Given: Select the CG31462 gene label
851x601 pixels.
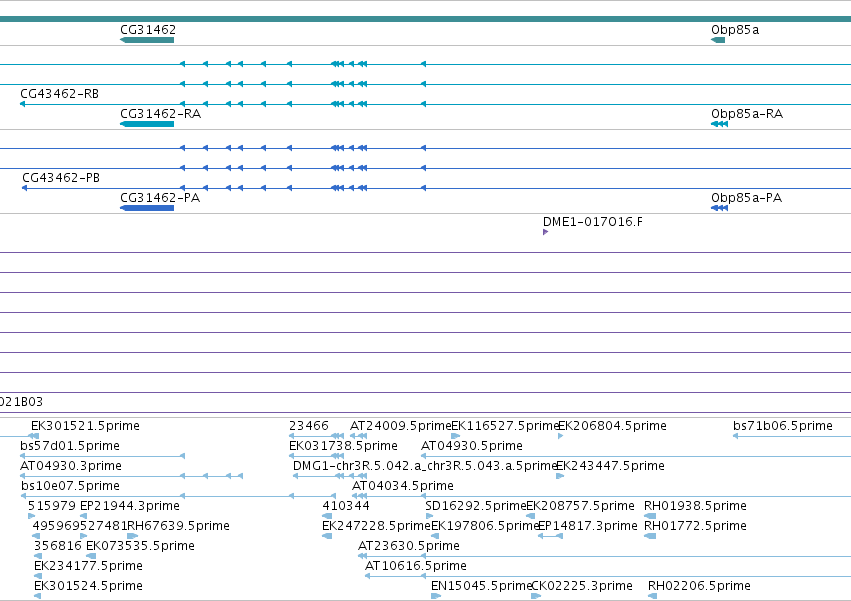Looking at the screenshot, I should (x=148, y=30).
